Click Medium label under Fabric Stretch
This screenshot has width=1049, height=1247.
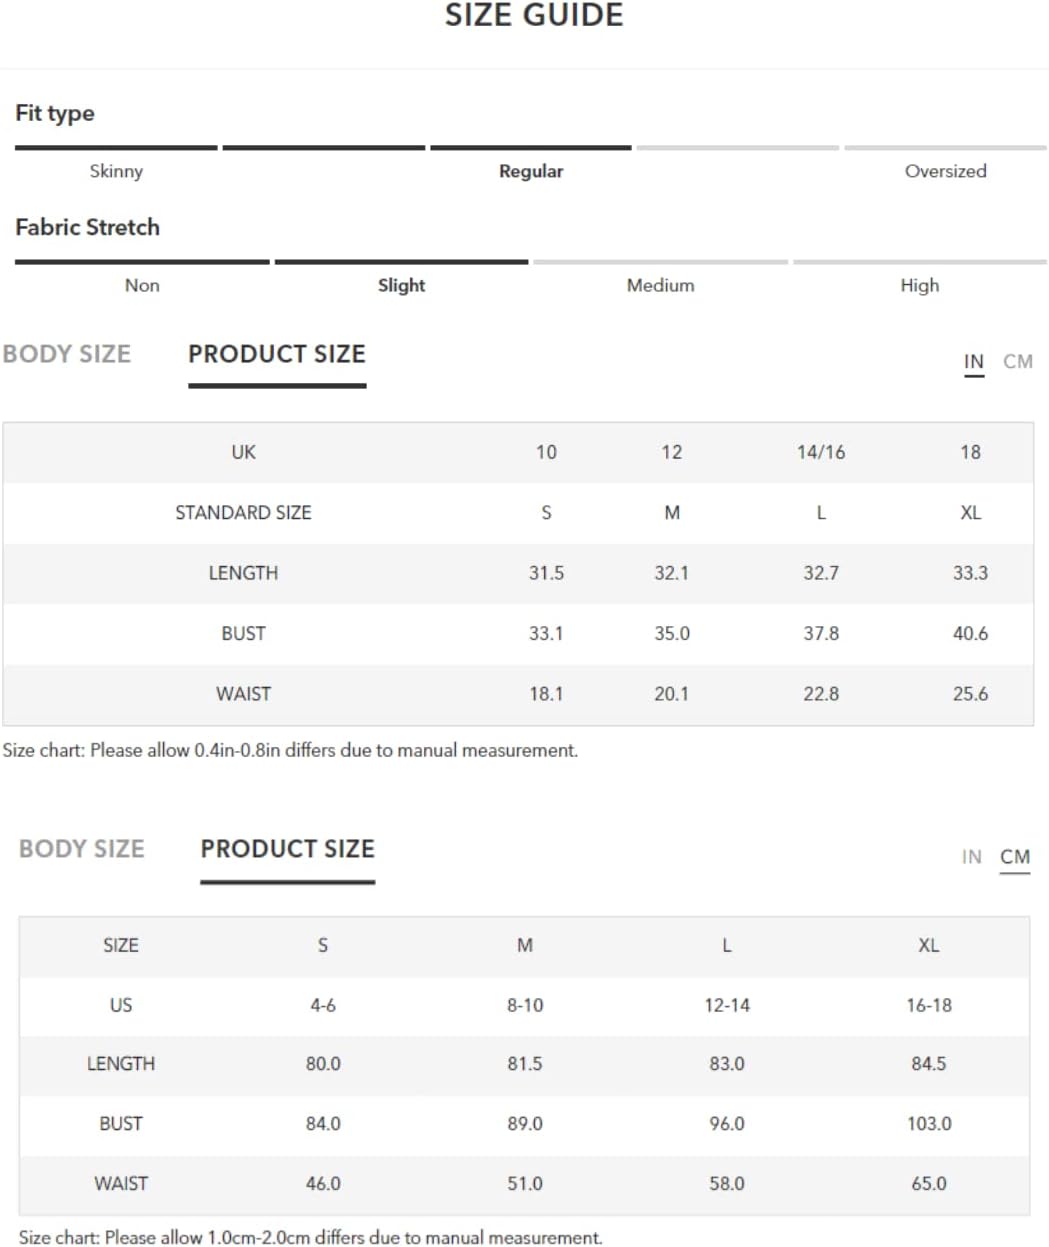pyautogui.click(x=660, y=285)
